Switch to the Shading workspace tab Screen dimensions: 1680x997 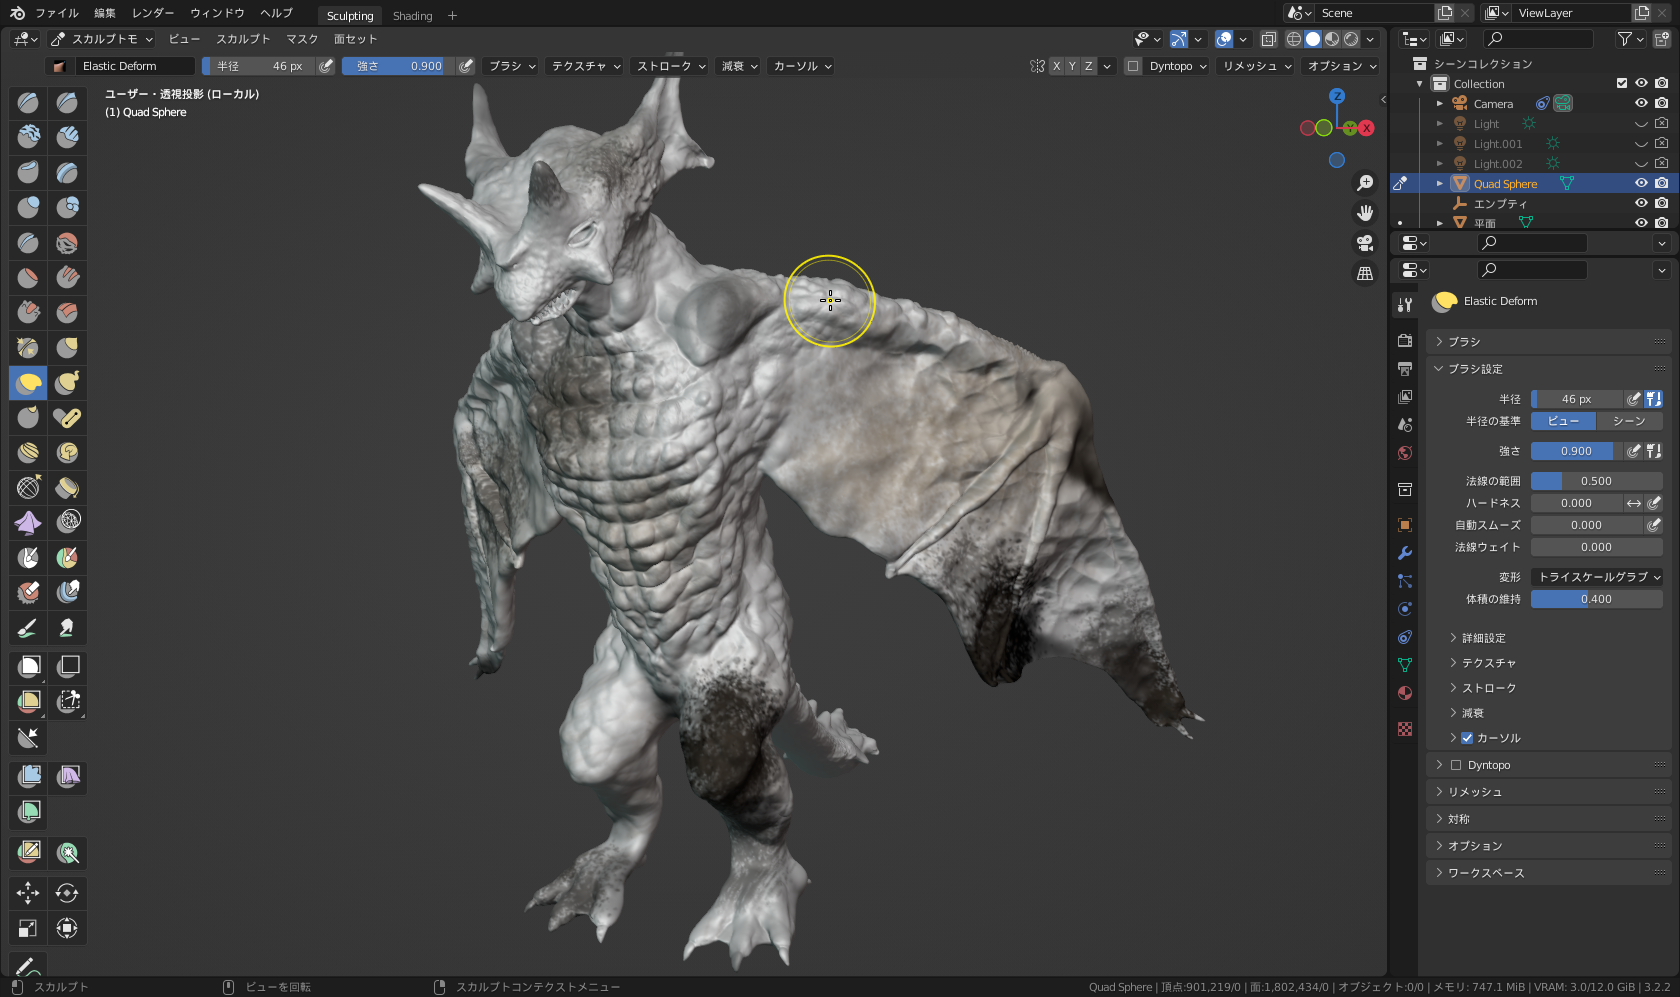coord(412,16)
